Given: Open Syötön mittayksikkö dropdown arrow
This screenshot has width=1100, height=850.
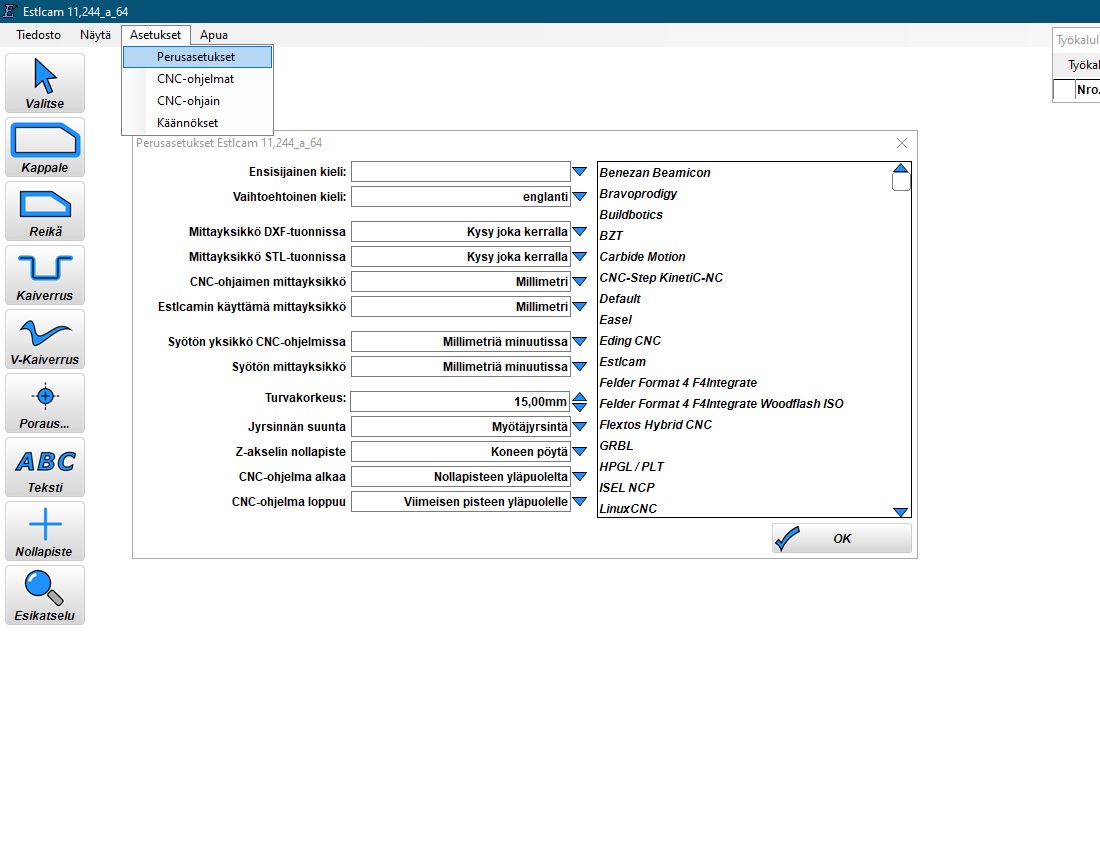Looking at the screenshot, I should (x=579, y=367).
